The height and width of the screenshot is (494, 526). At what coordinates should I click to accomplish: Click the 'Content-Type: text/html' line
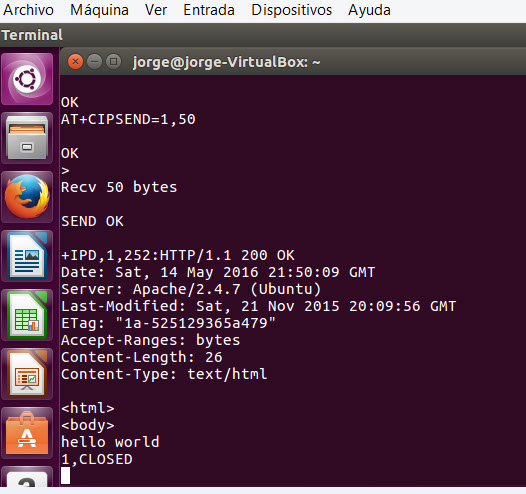point(164,374)
